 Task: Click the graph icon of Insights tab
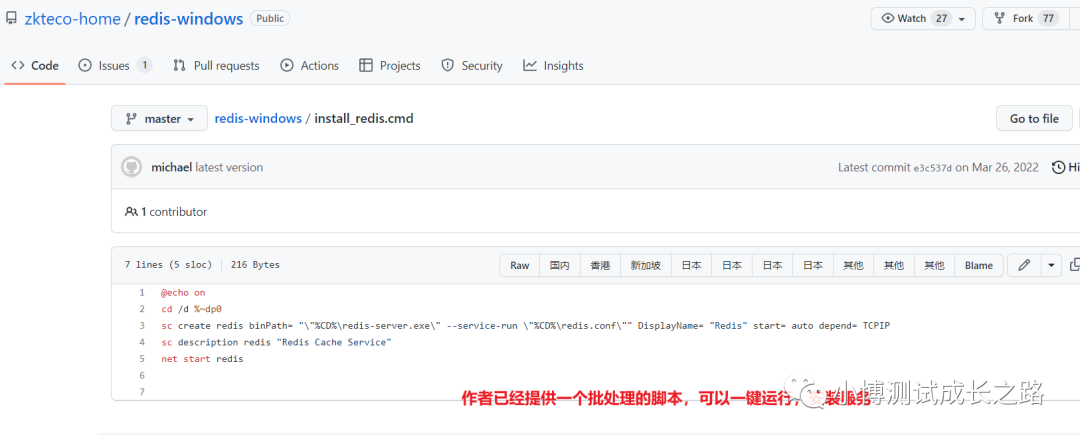(x=530, y=65)
